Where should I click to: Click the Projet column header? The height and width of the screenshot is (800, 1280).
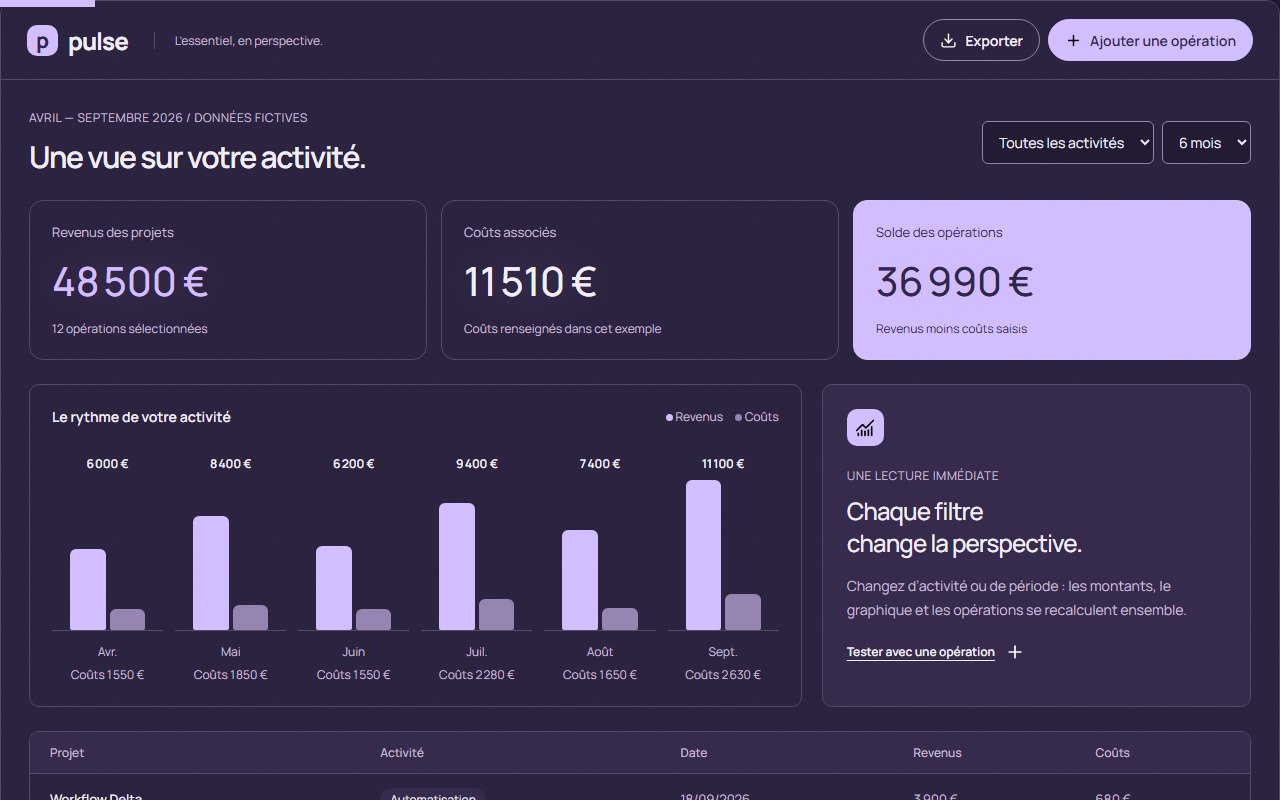point(67,753)
